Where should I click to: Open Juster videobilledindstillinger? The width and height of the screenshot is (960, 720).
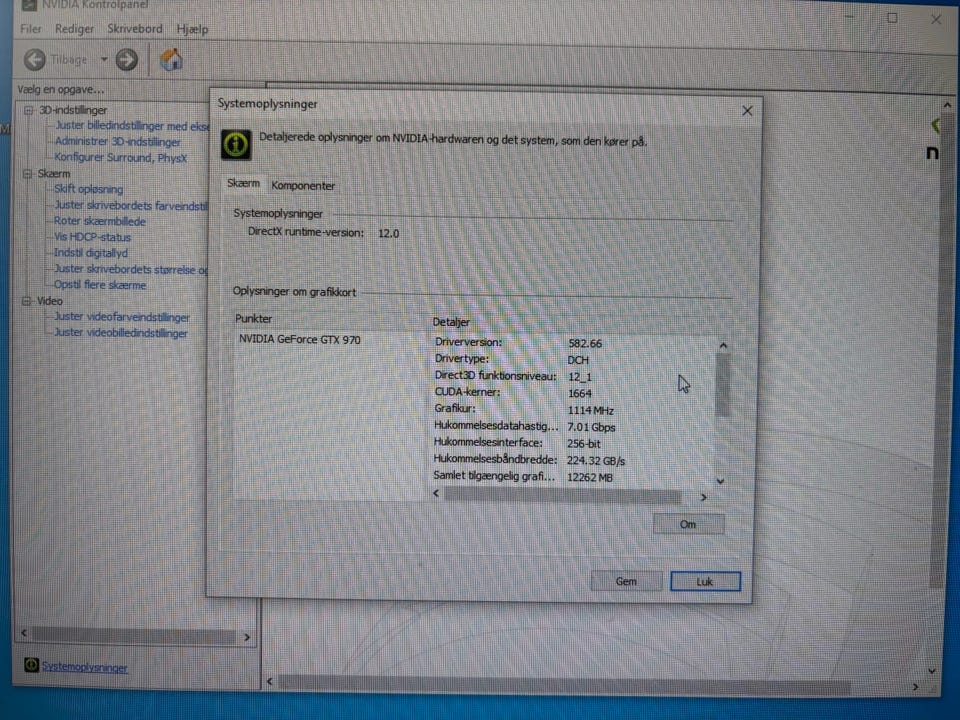tap(121, 332)
